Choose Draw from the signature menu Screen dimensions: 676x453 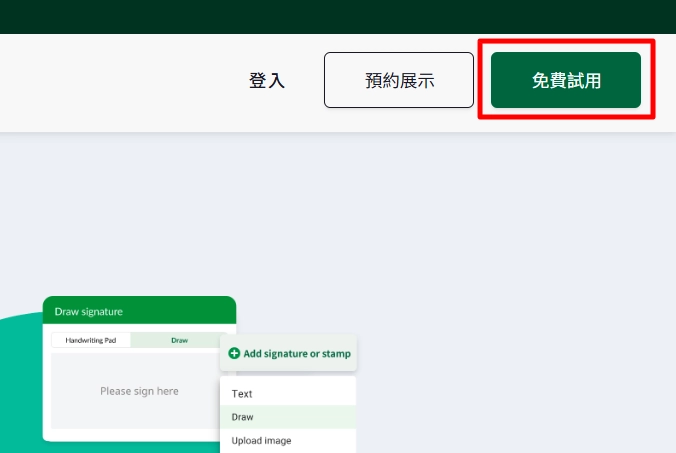coord(288,417)
